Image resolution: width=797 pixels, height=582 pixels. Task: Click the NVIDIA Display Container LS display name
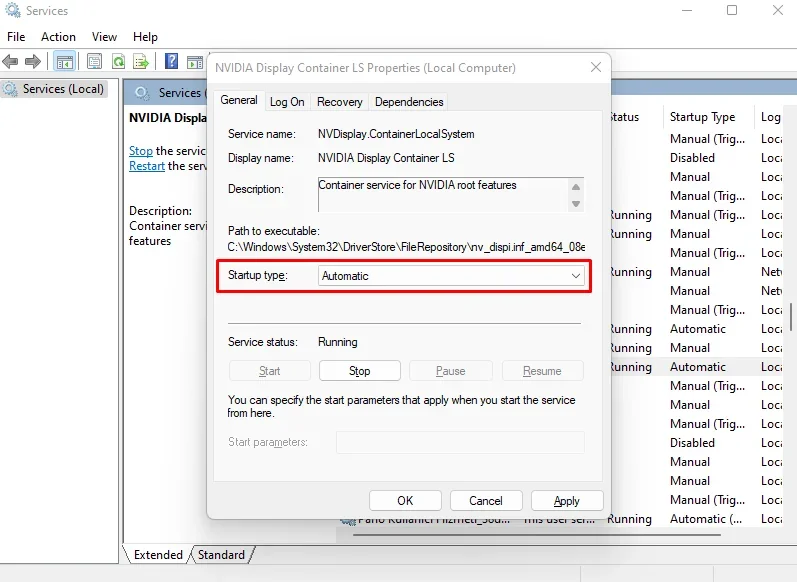pos(386,158)
